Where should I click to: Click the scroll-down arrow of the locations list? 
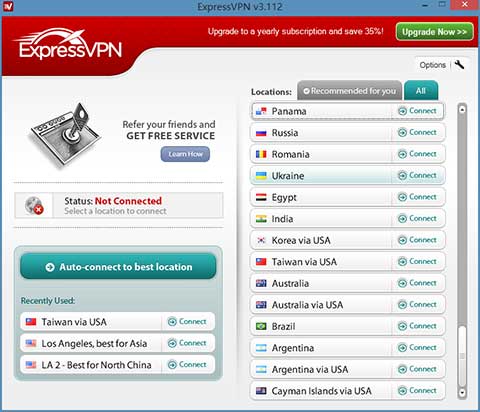pyautogui.click(x=462, y=392)
